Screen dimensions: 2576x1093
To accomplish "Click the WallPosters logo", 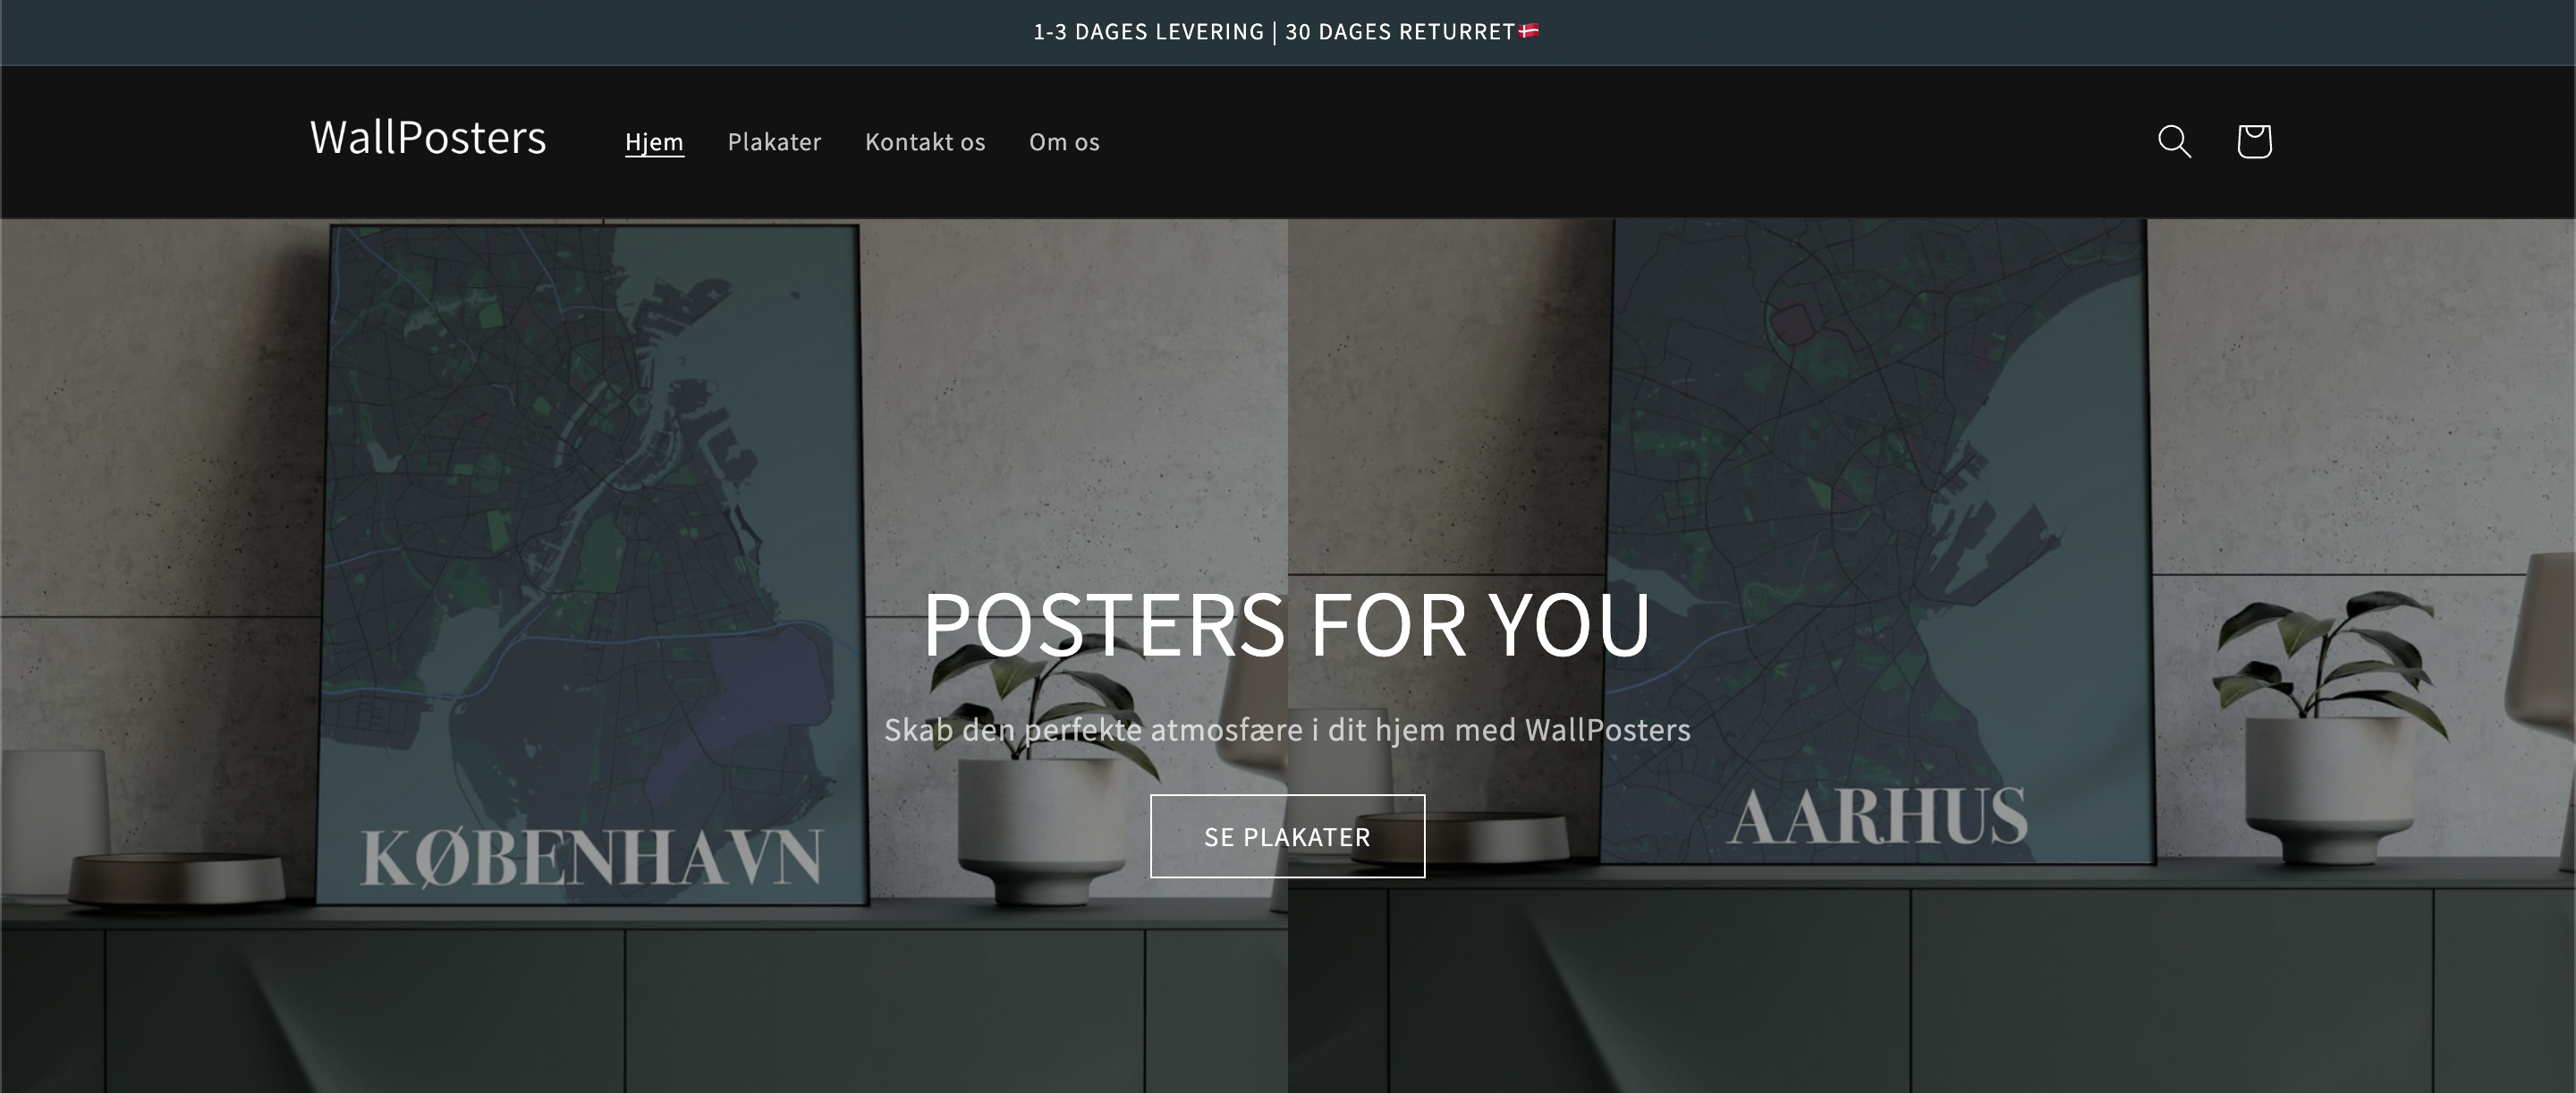I will pos(428,138).
